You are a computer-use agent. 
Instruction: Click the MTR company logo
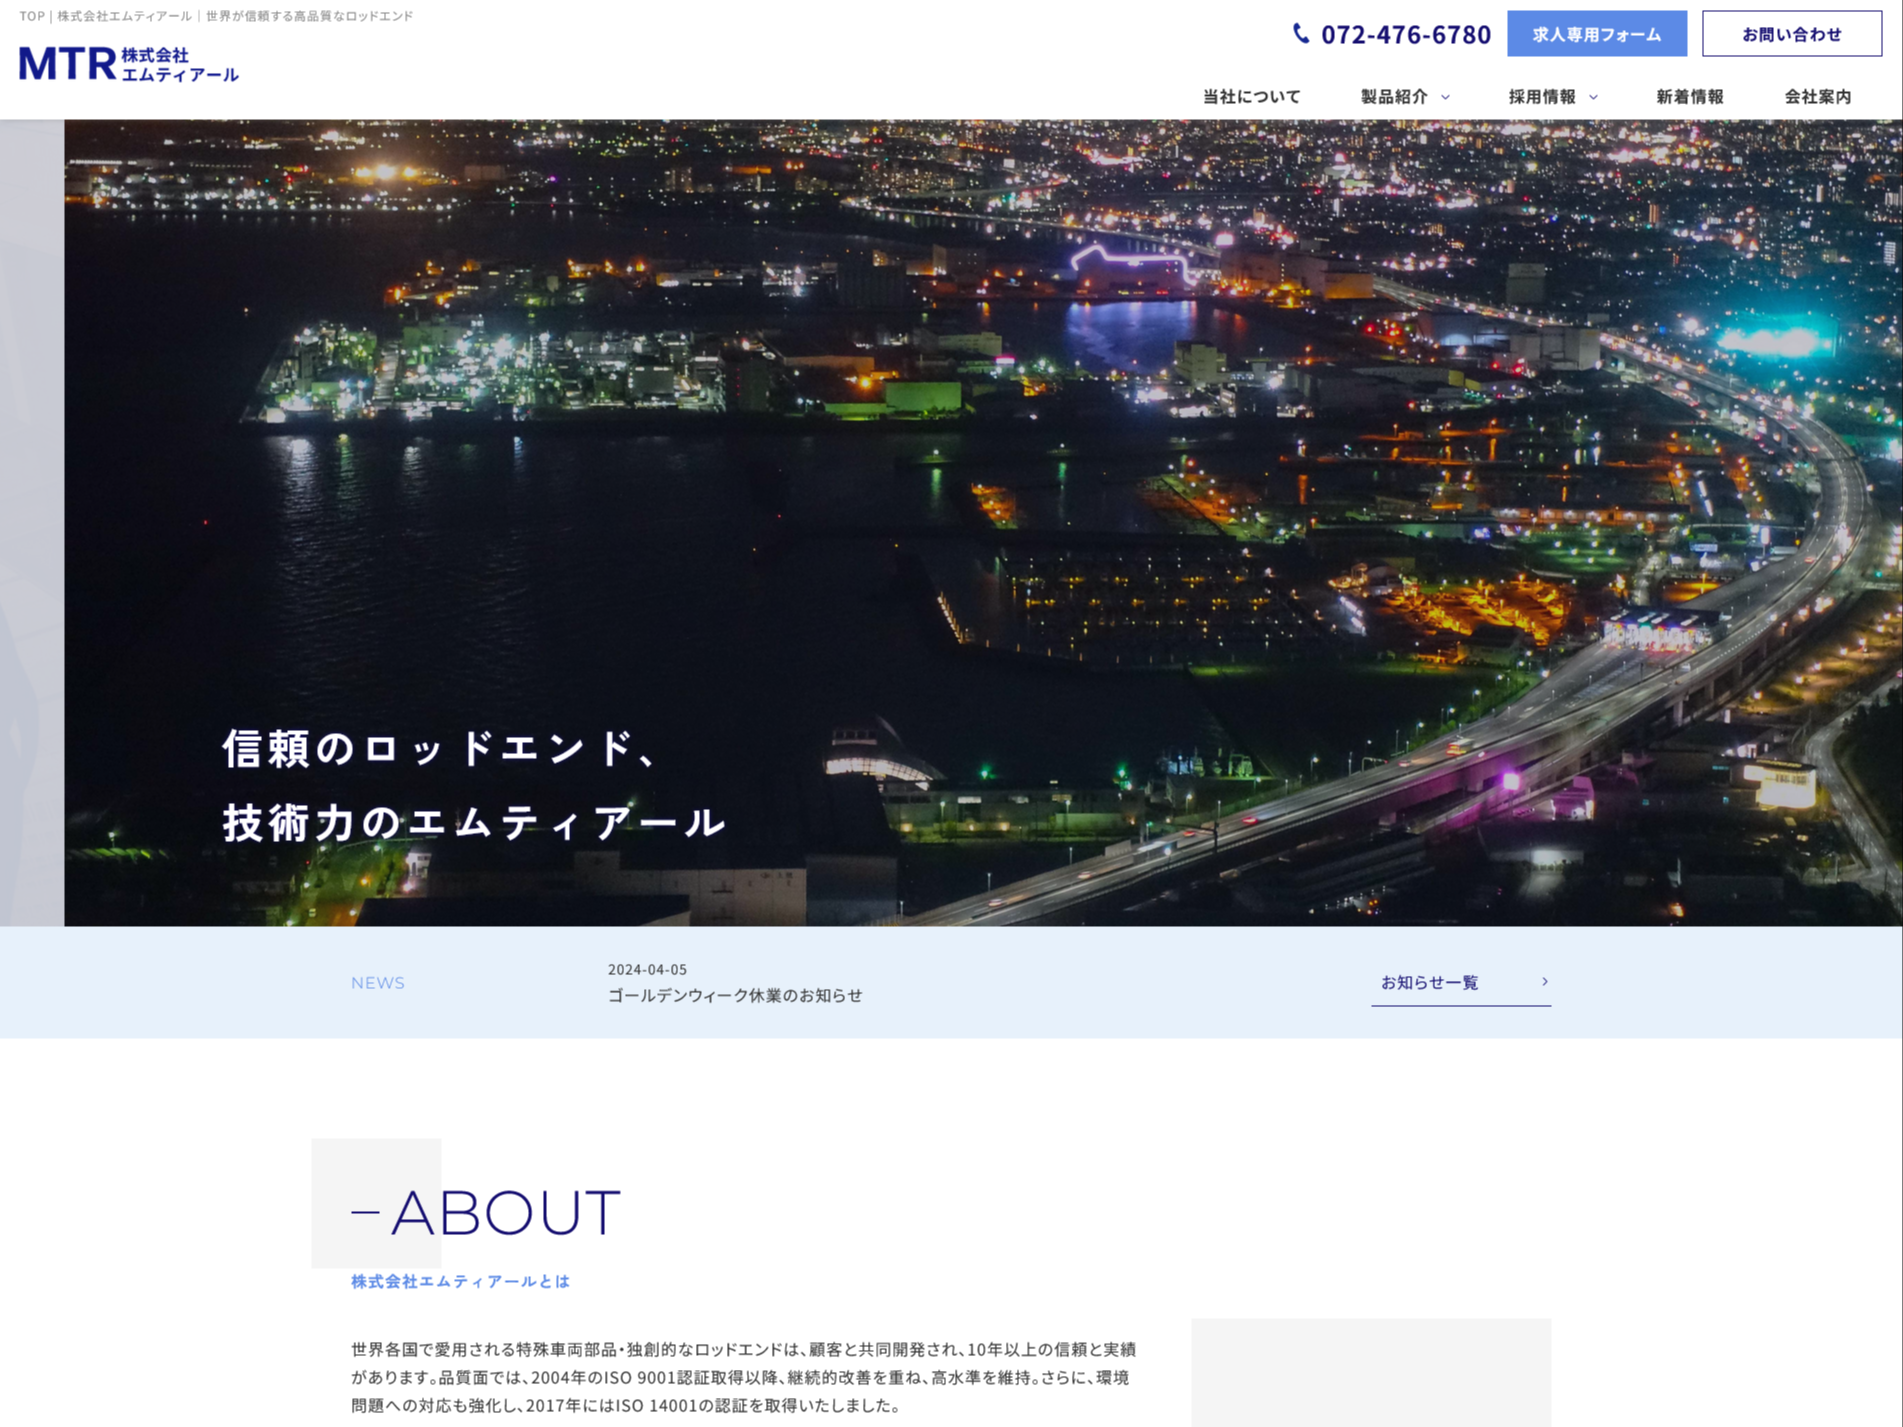tap(128, 64)
